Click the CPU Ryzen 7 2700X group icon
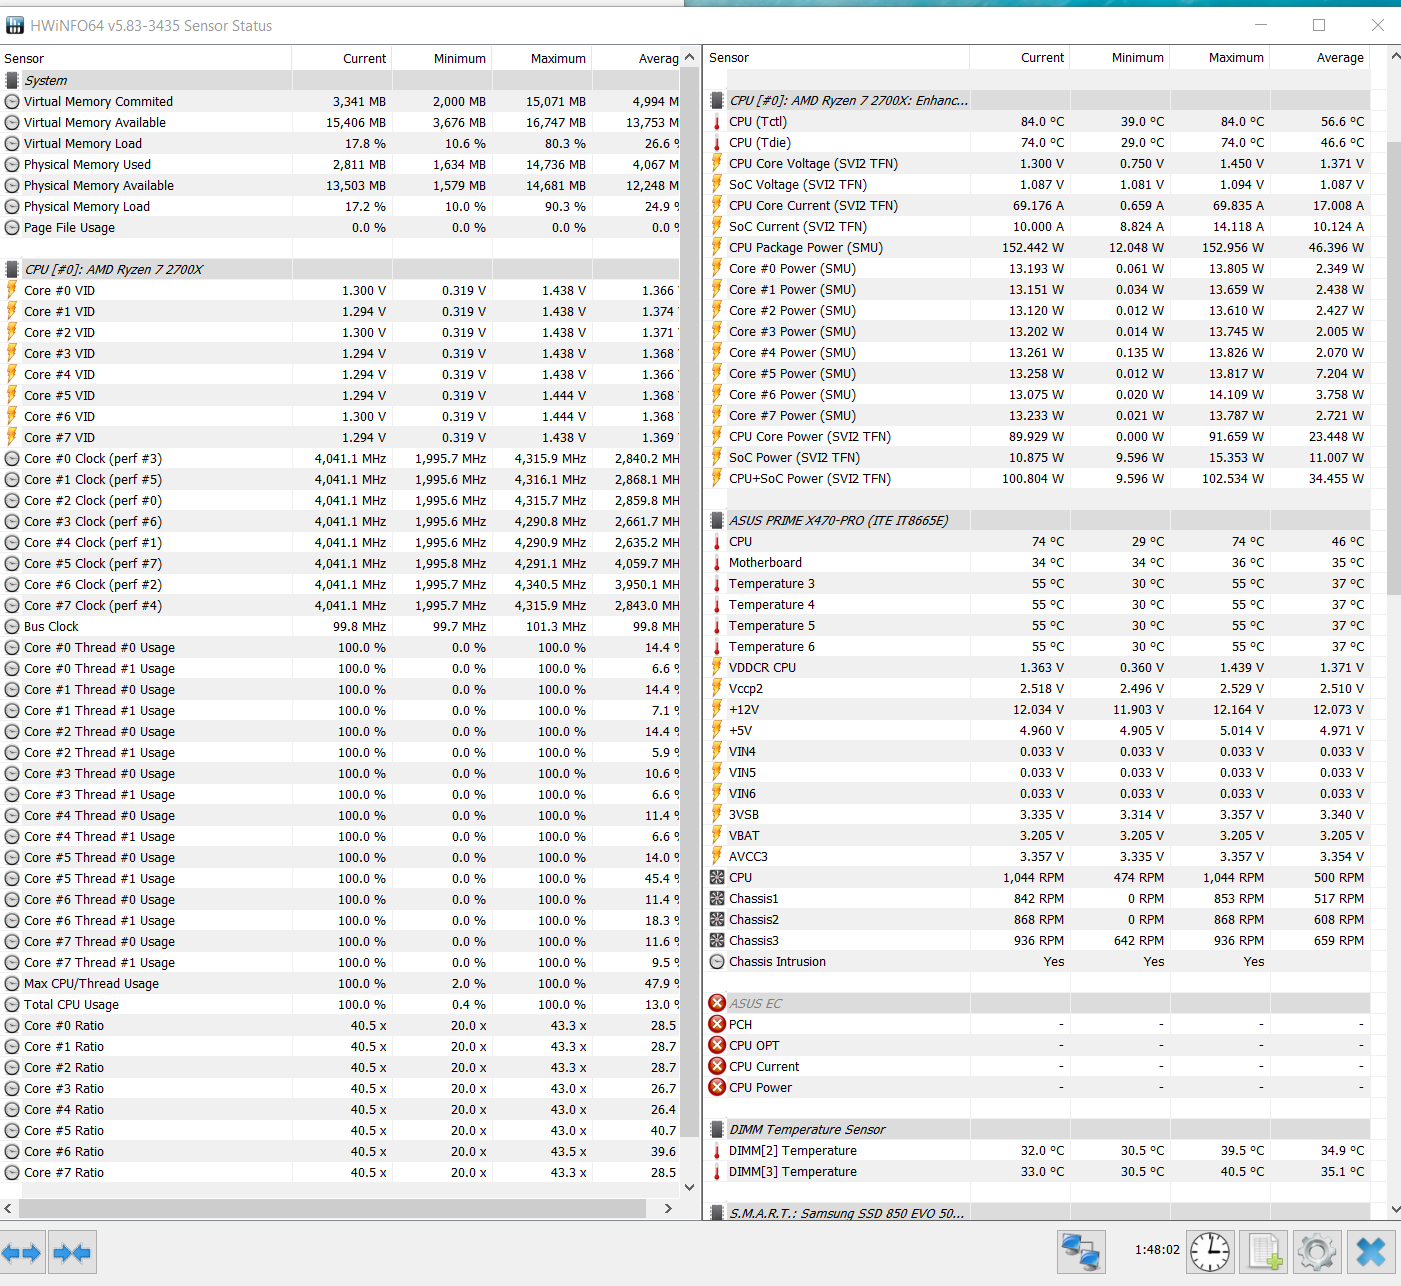Viewport: 1401px width, 1286px height. [12, 269]
